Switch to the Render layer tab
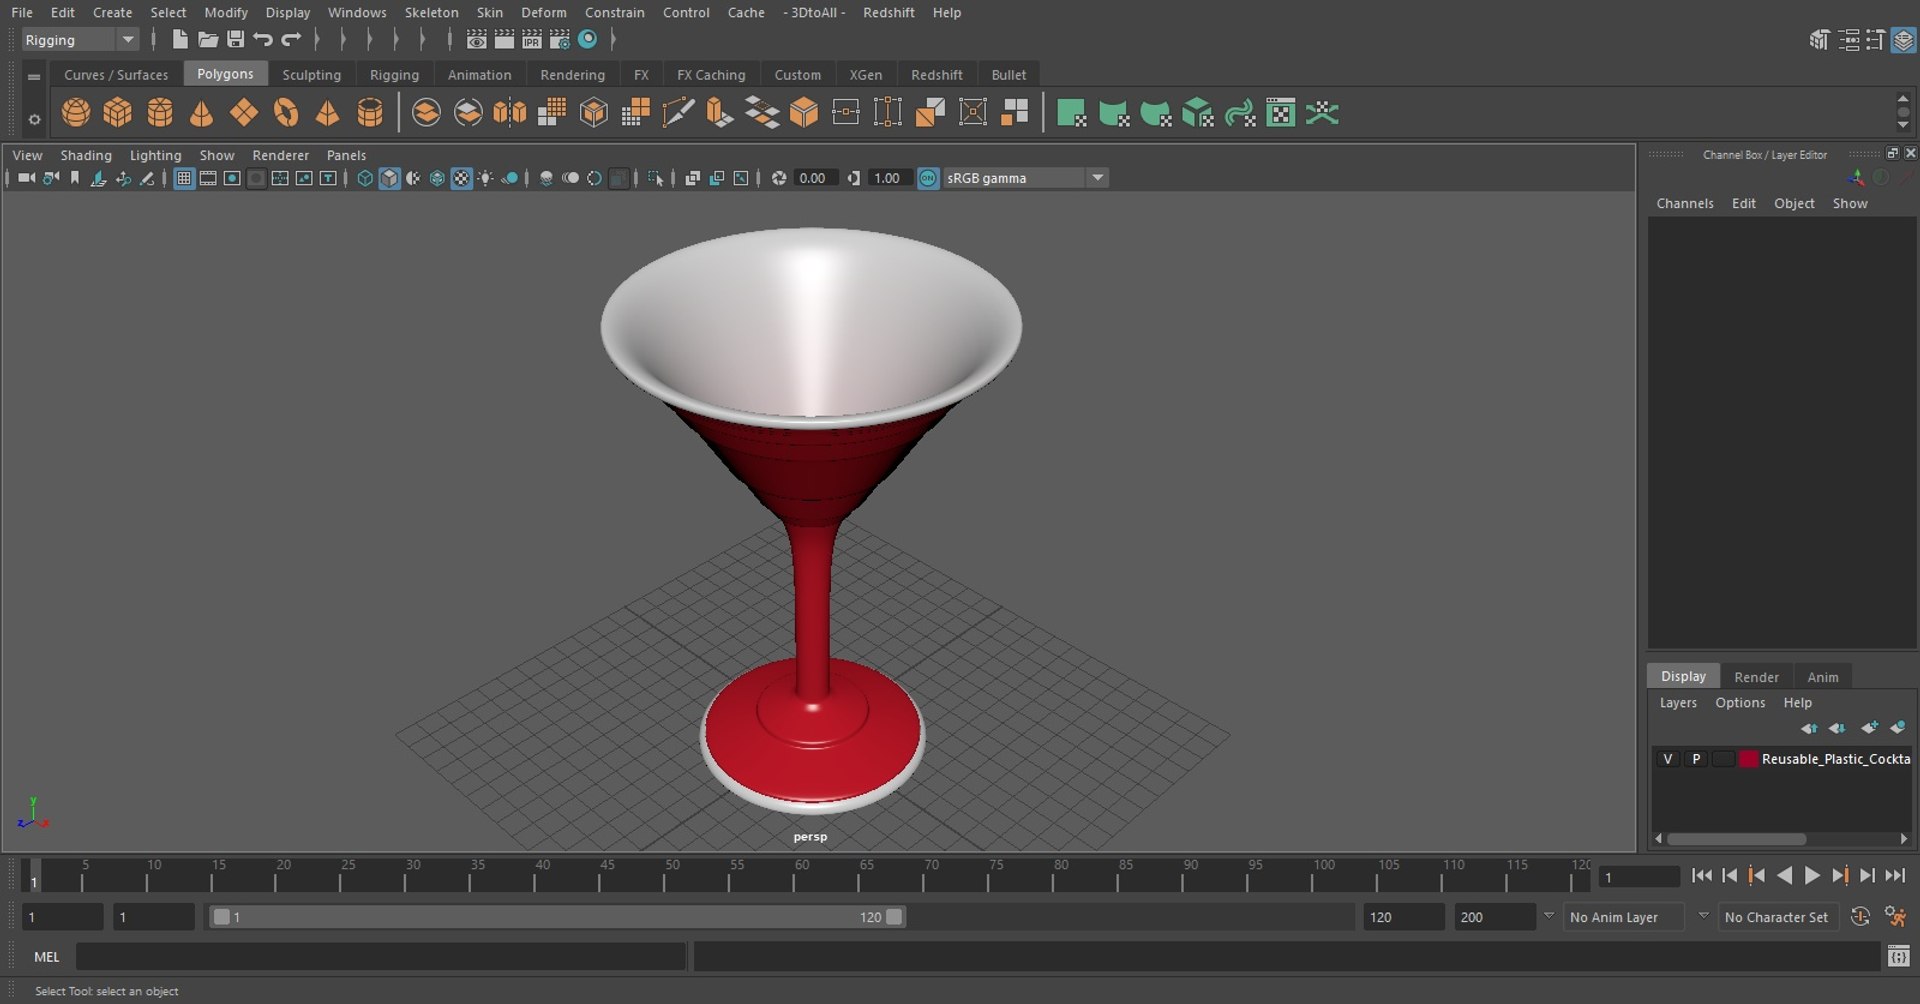1920x1004 pixels. coord(1756,677)
